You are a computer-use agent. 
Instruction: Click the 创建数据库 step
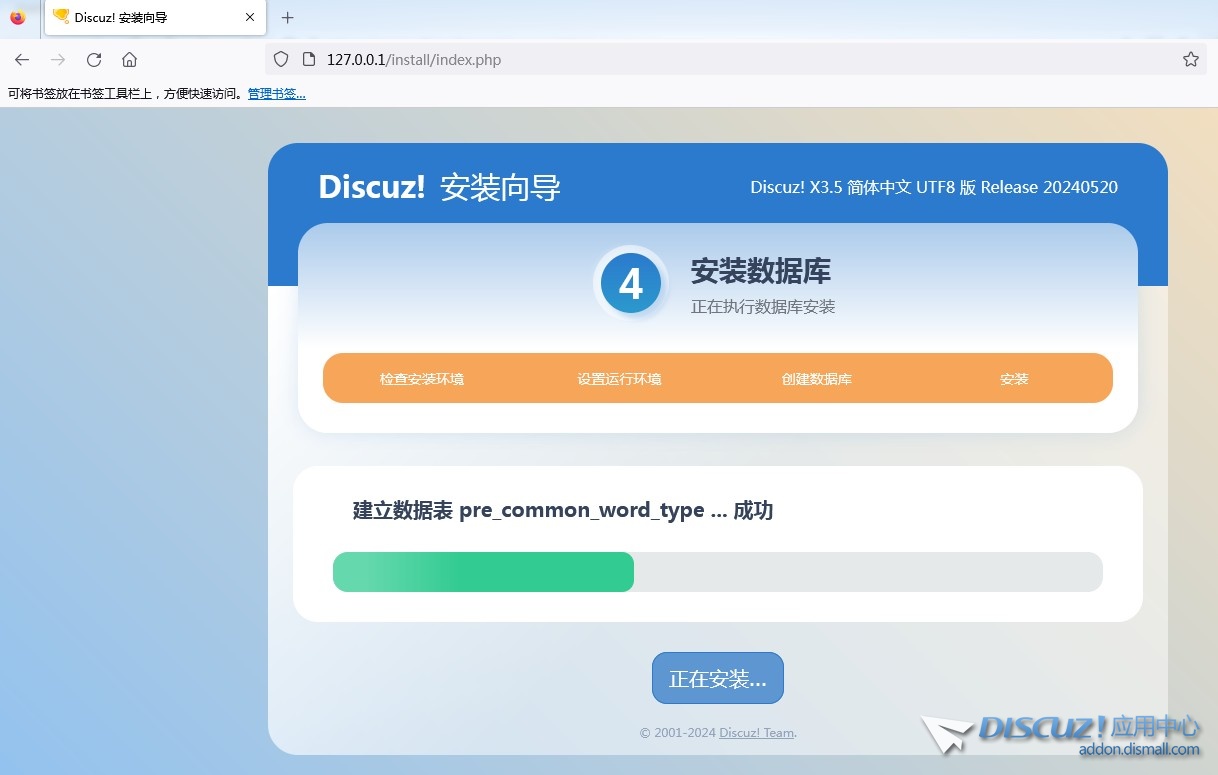[x=816, y=379]
